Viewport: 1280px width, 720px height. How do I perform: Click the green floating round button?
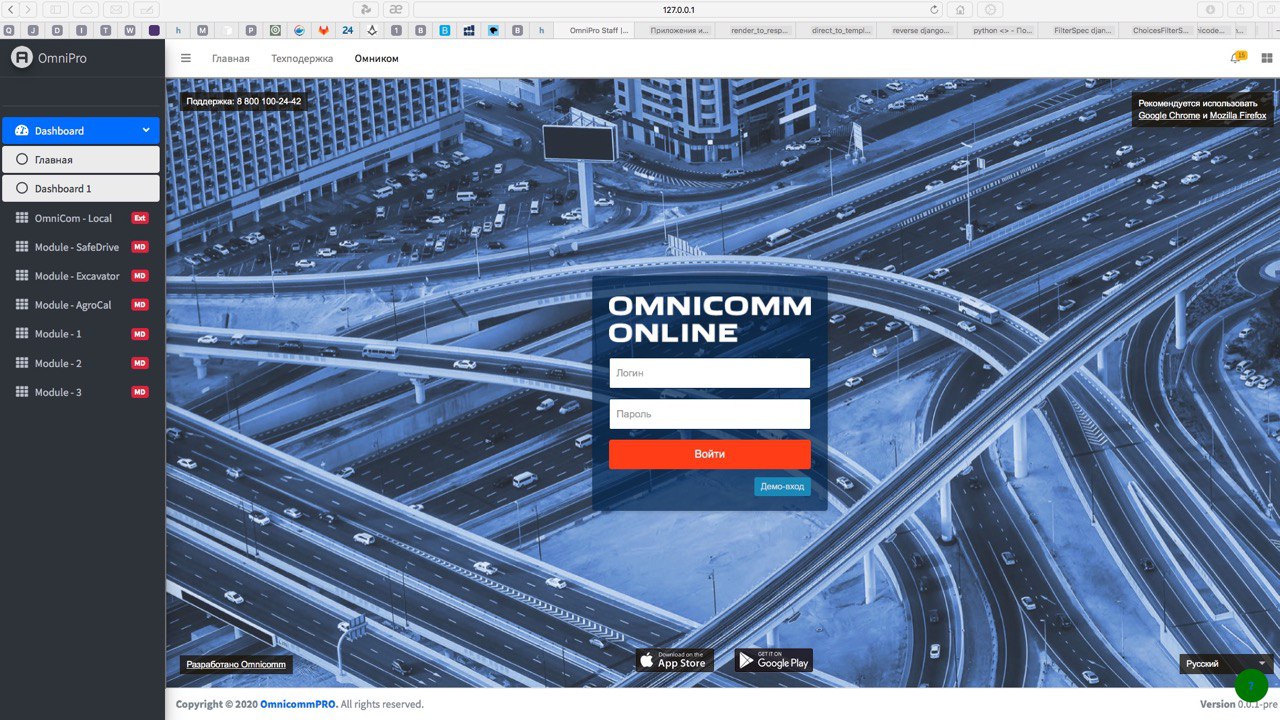click(x=1251, y=685)
